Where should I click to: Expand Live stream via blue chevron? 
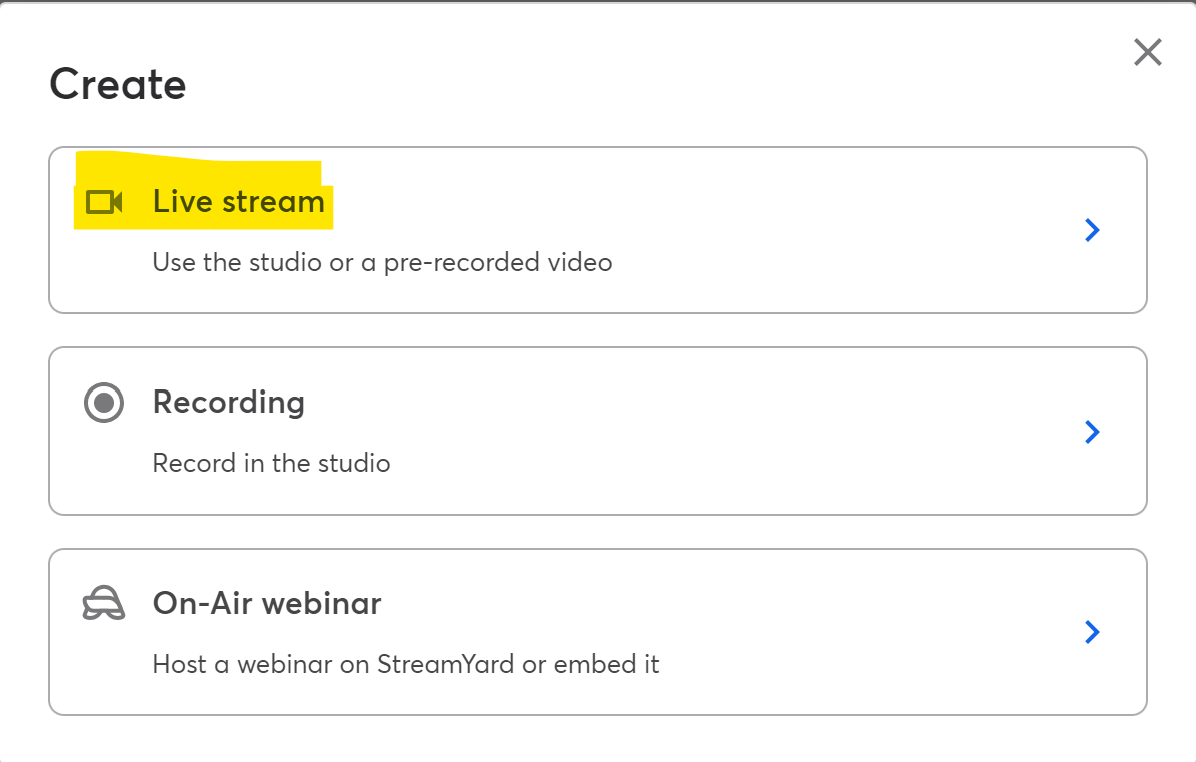coord(1092,230)
